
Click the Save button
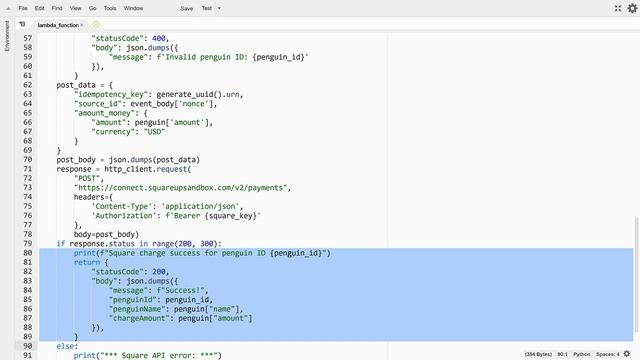(x=187, y=8)
